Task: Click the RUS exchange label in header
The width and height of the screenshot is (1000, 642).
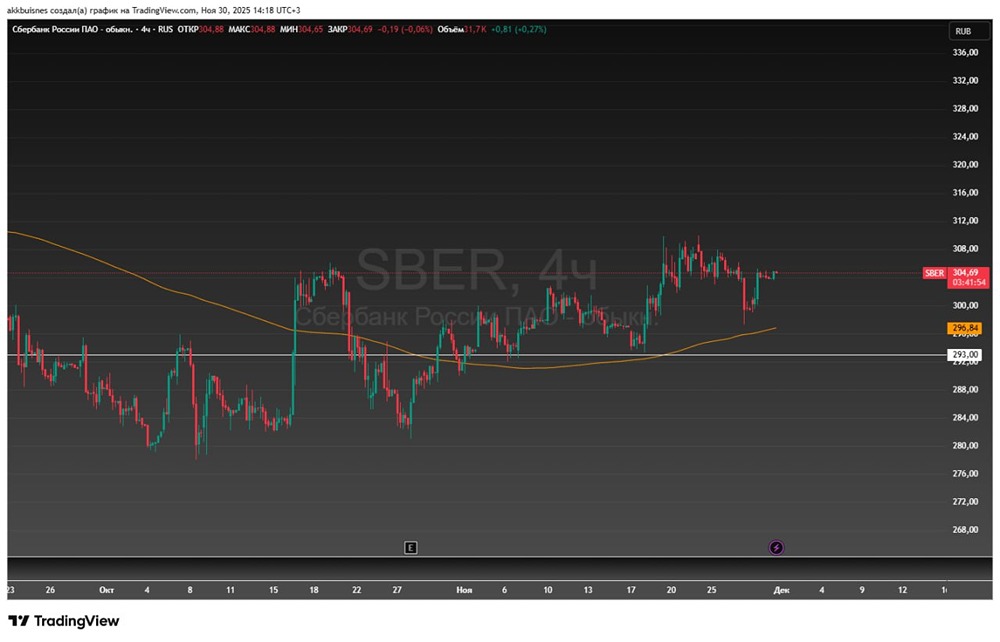Action: click(165, 29)
